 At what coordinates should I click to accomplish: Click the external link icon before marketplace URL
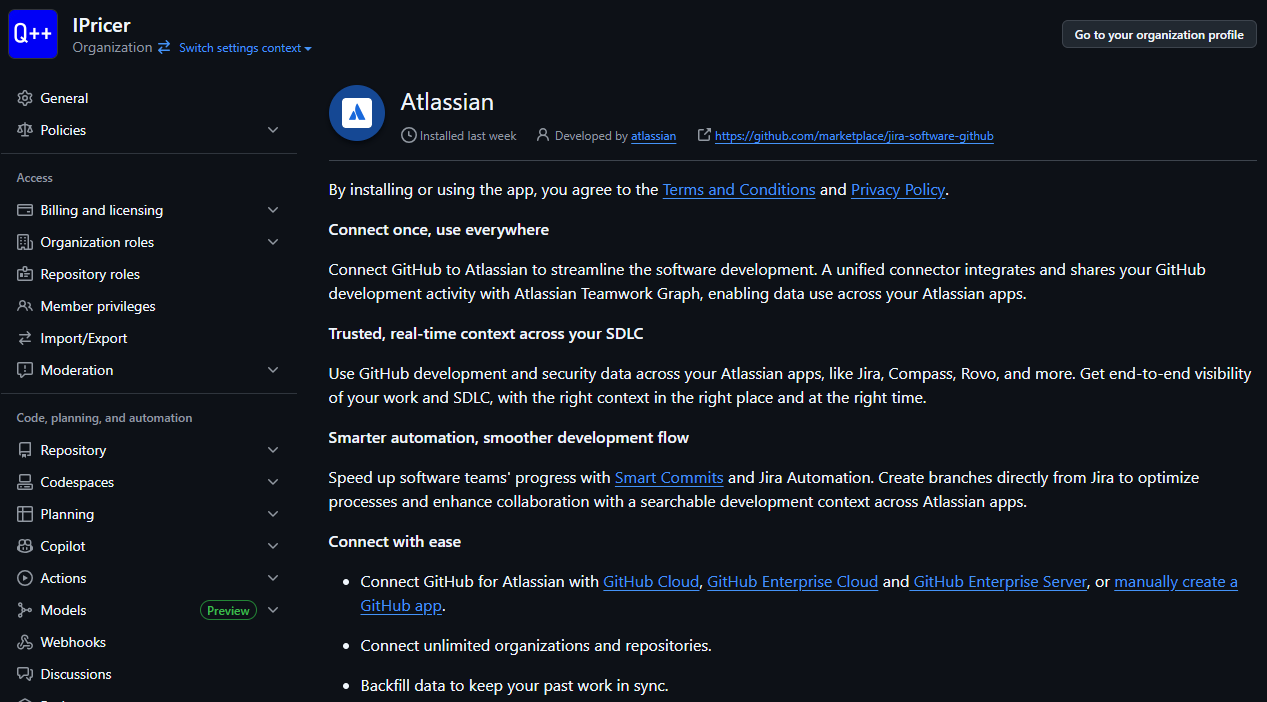pos(704,135)
